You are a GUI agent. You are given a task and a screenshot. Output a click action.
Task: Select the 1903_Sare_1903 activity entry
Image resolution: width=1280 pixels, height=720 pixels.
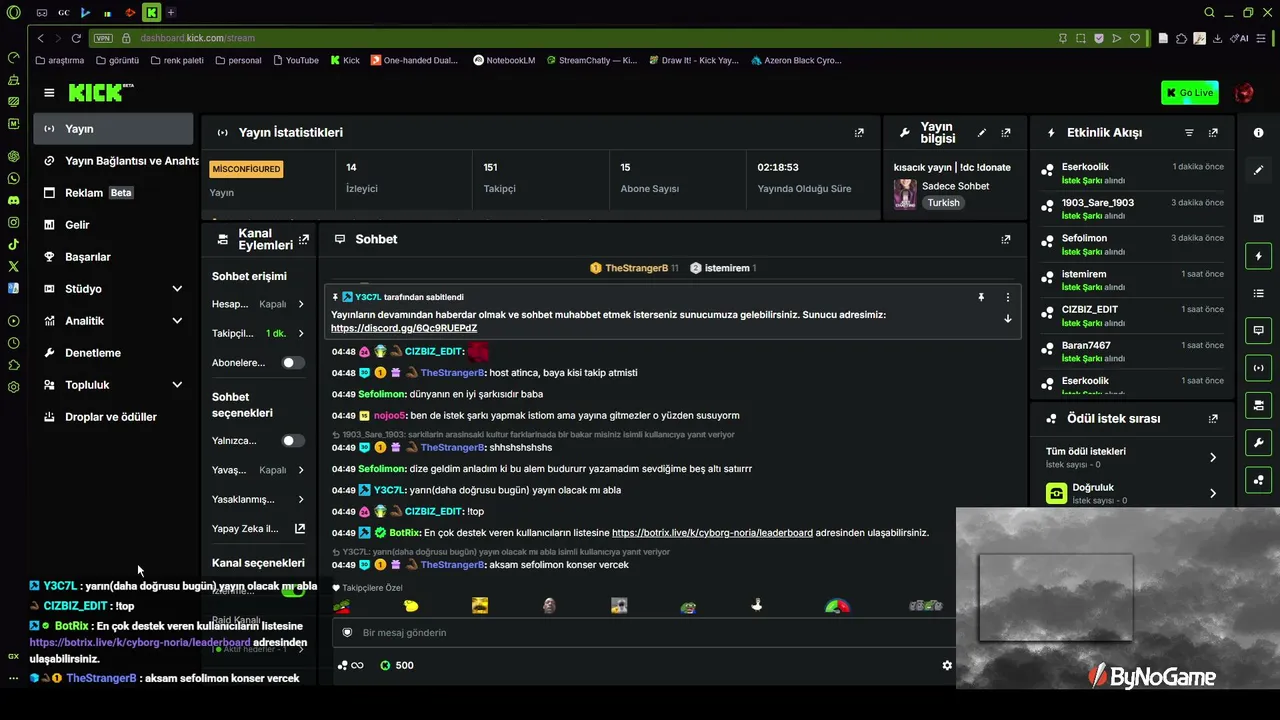(1132, 209)
